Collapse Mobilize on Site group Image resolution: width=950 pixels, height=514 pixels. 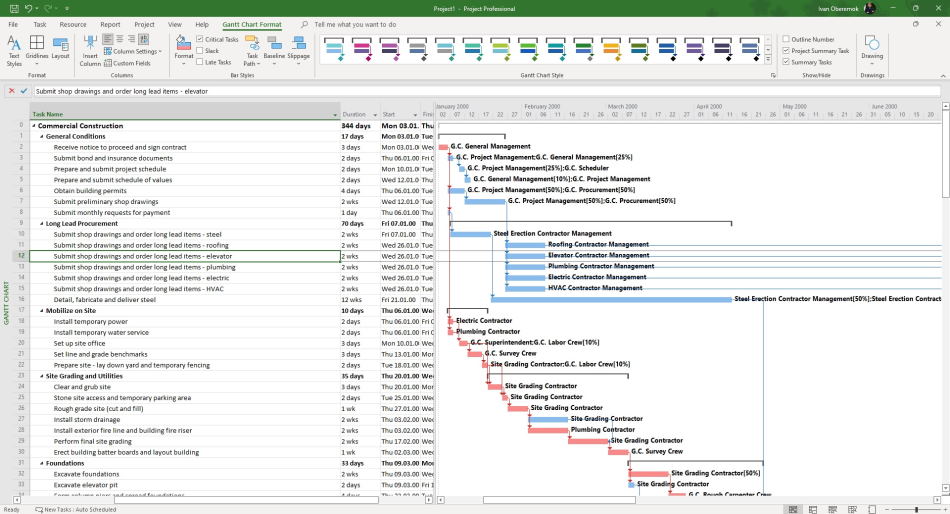tap(42, 311)
